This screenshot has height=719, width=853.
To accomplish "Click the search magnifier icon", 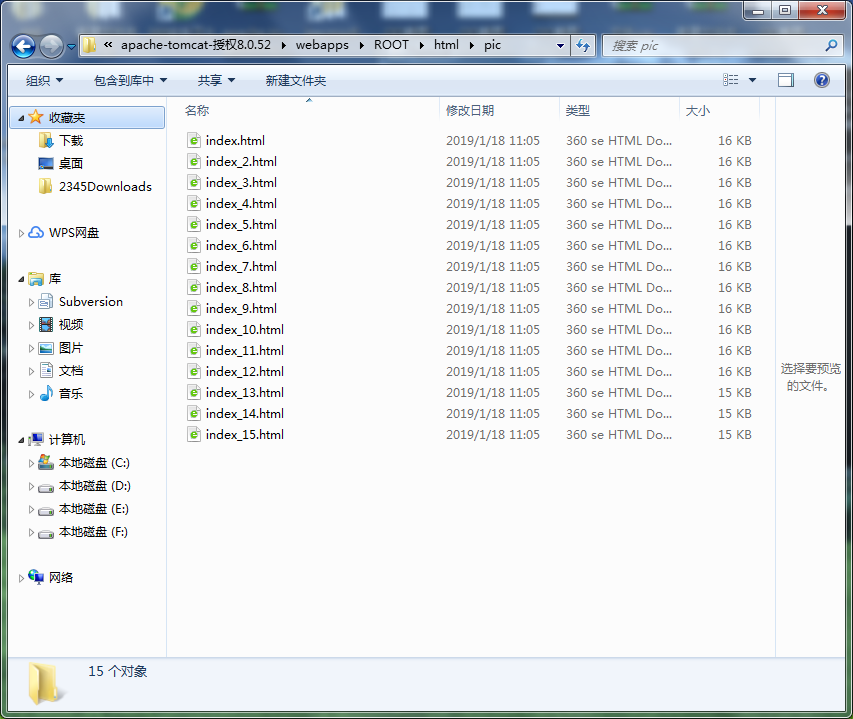I will pyautogui.click(x=831, y=46).
